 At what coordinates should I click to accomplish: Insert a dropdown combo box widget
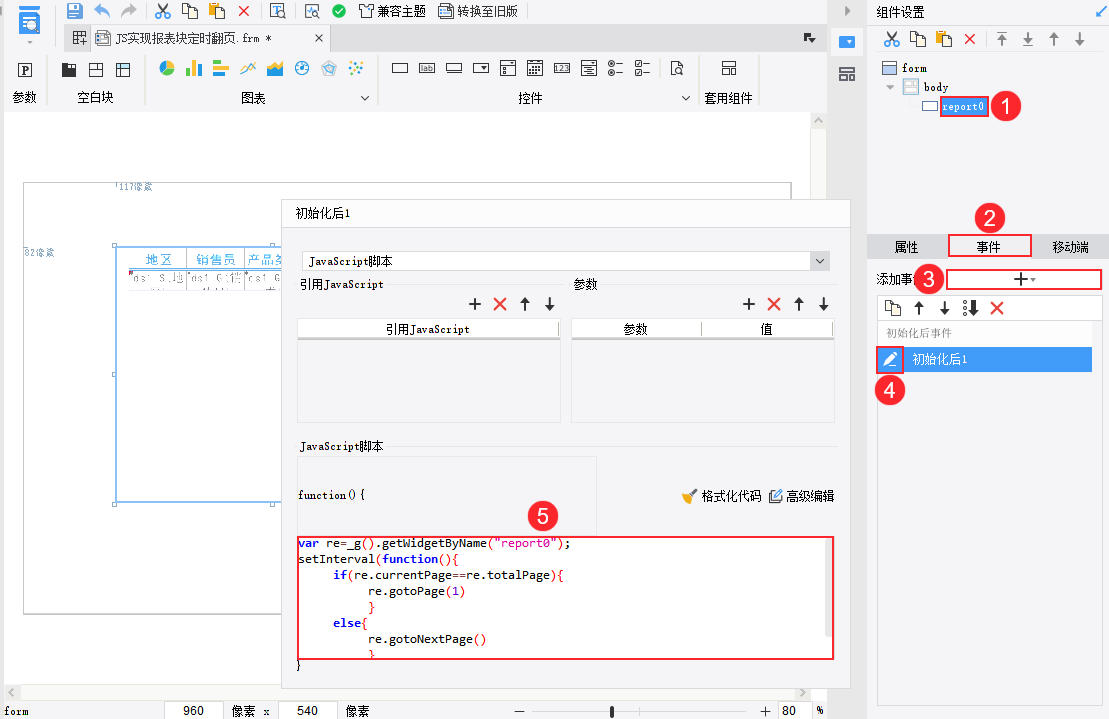[x=481, y=68]
